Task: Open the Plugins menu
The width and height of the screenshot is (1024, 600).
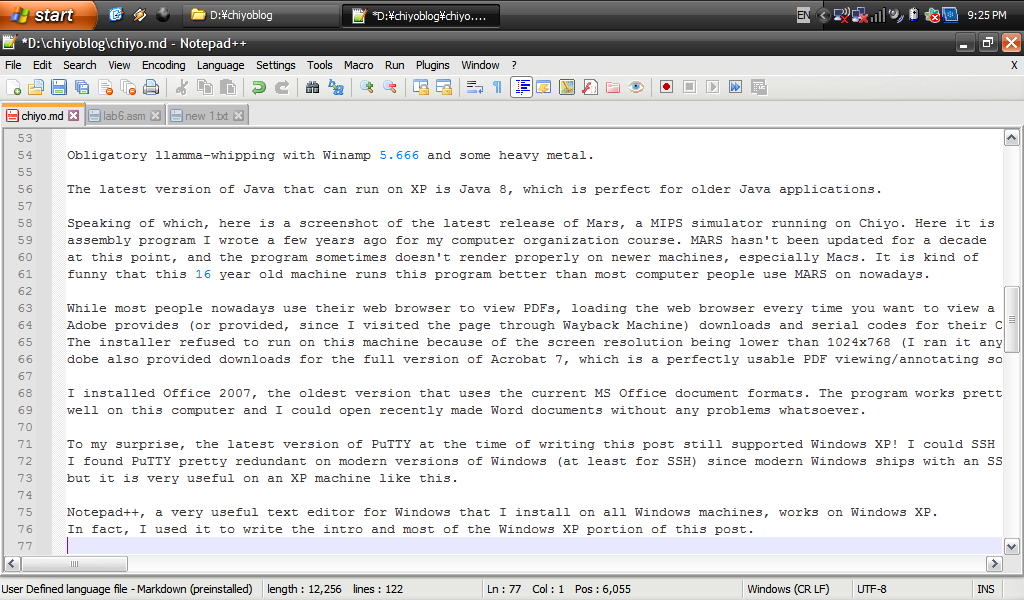Action: point(432,65)
